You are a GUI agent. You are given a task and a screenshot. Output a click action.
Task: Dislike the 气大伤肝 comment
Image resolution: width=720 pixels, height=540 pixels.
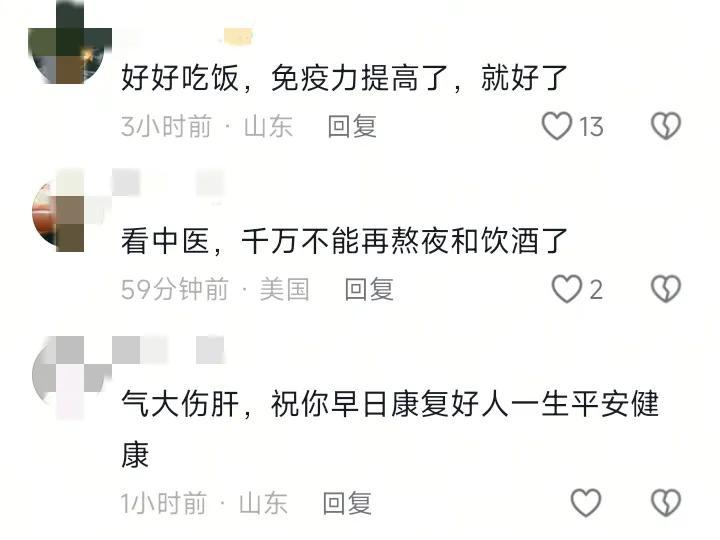point(666,502)
